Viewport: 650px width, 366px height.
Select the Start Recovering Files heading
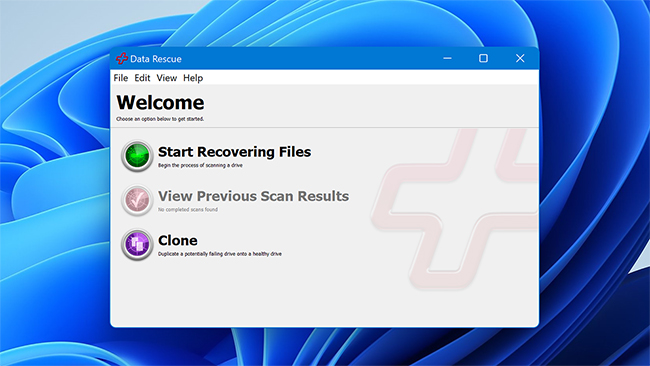[235, 152]
